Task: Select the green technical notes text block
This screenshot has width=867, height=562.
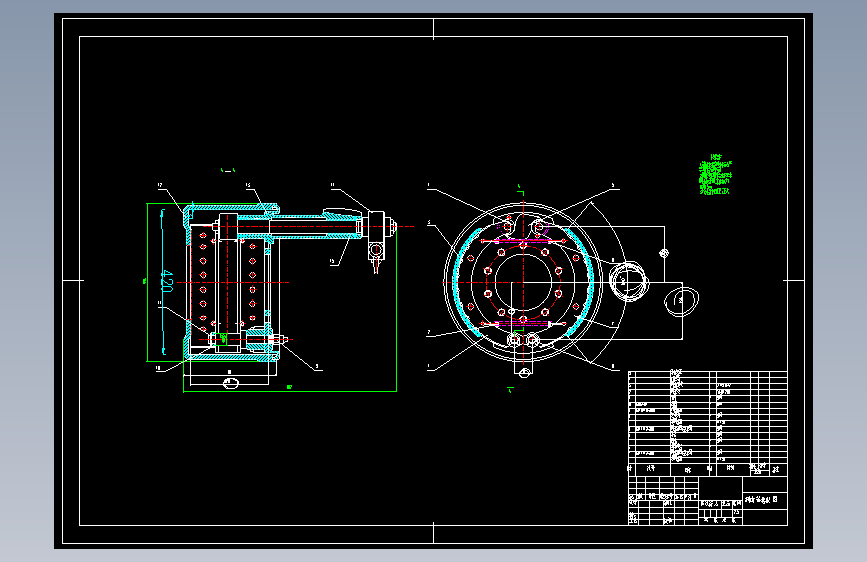Action: click(715, 175)
